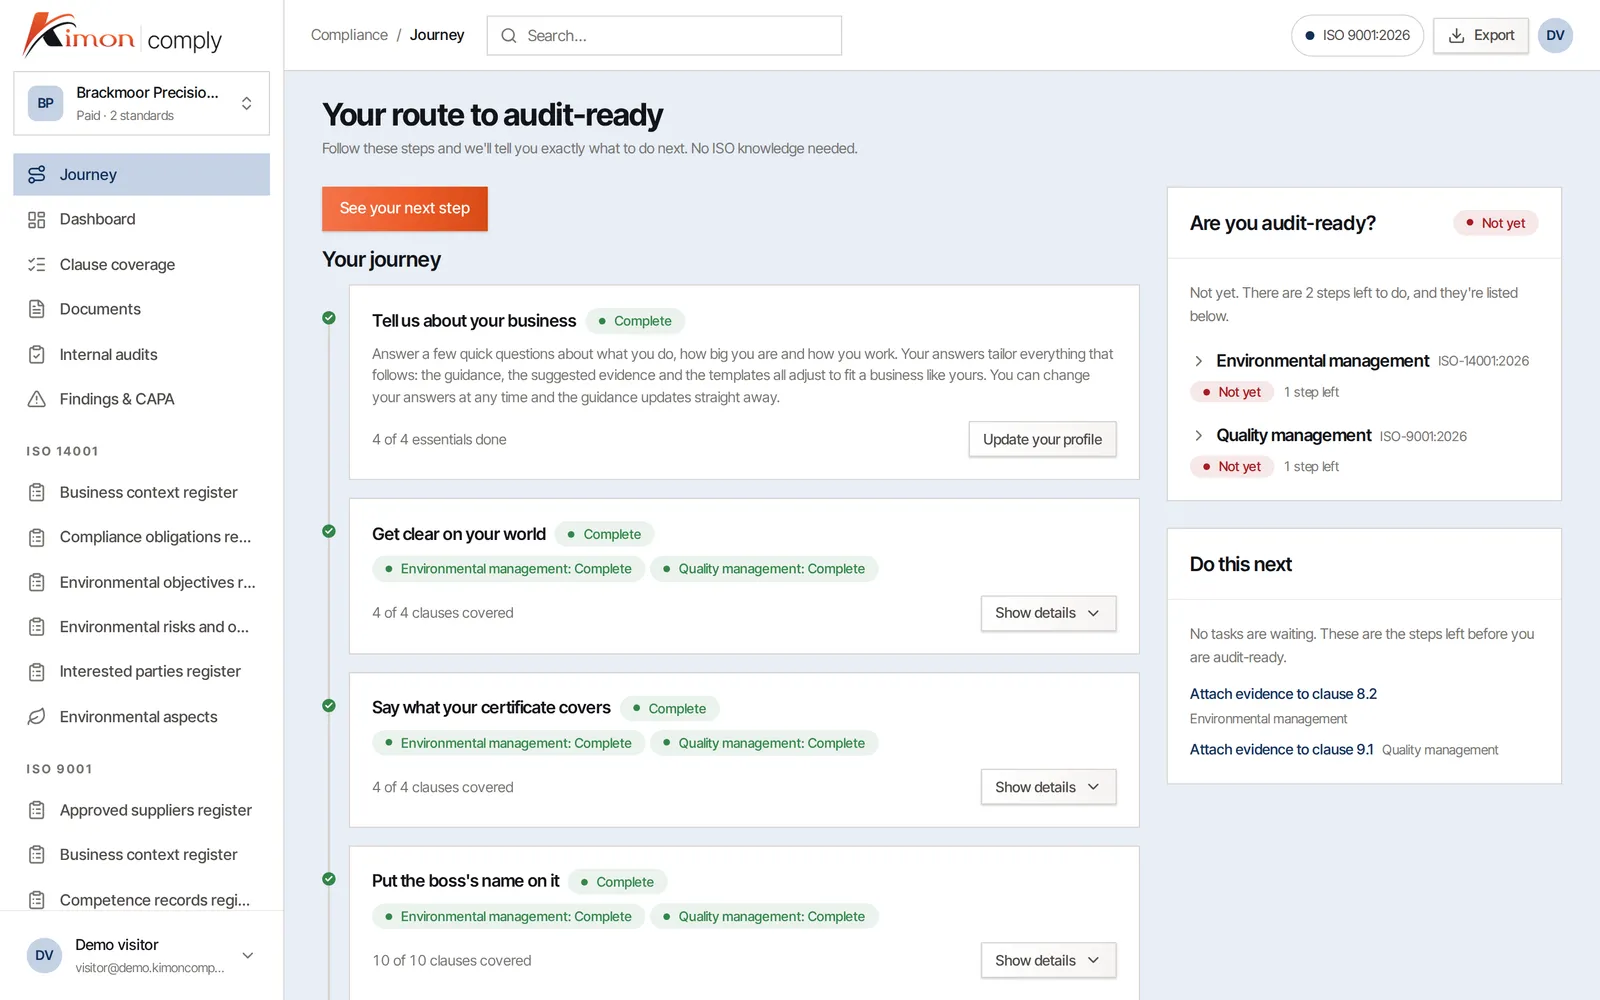The height and width of the screenshot is (1000, 1600).
Task: Click the Complete badge on Tell us about your business
Action: (x=635, y=321)
